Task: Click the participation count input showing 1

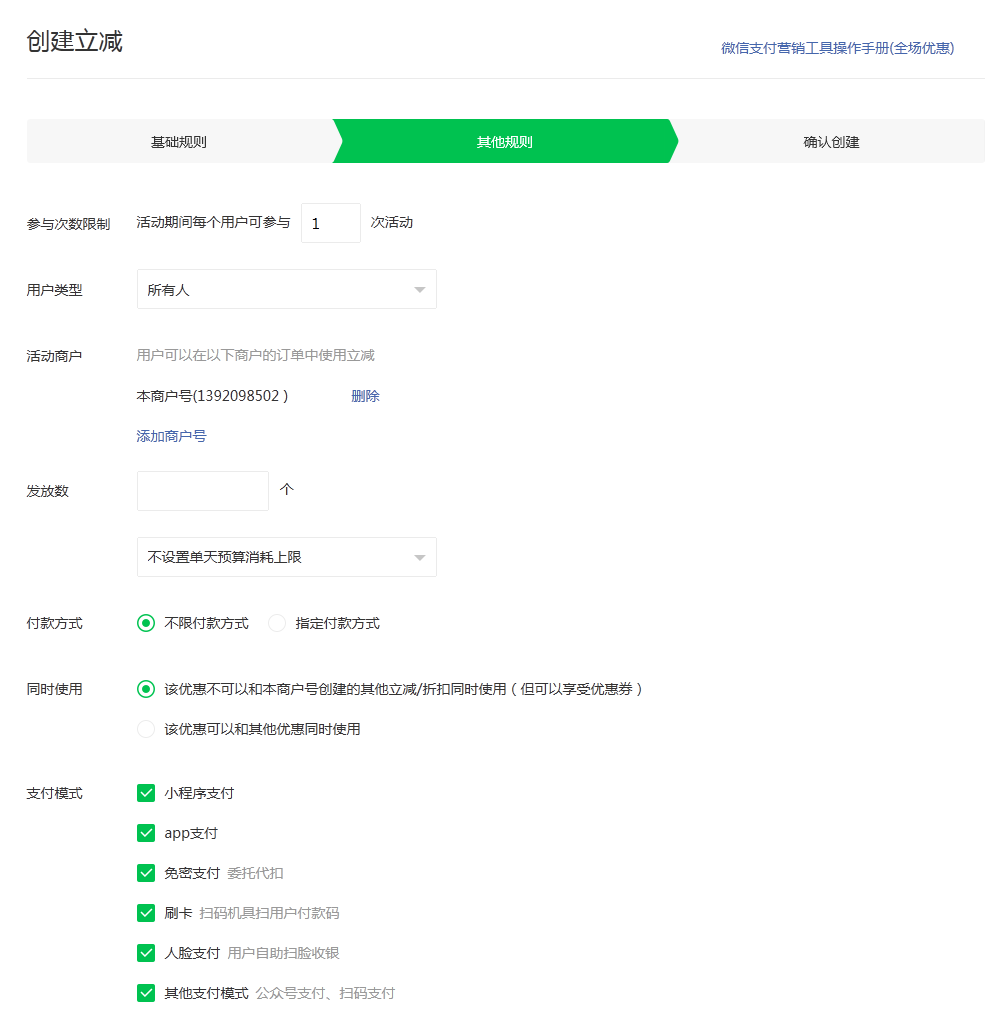Action: (x=331, y=223)
